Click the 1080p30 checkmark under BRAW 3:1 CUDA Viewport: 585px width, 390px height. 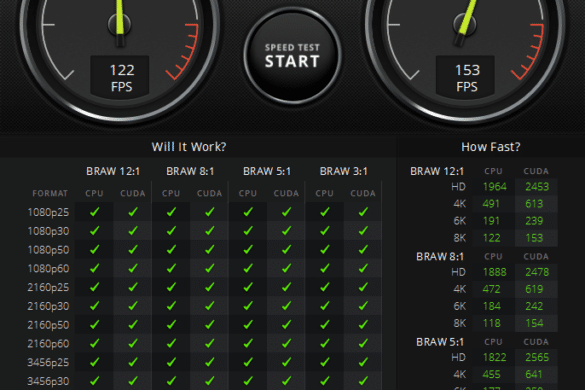(x=363, y=231)
